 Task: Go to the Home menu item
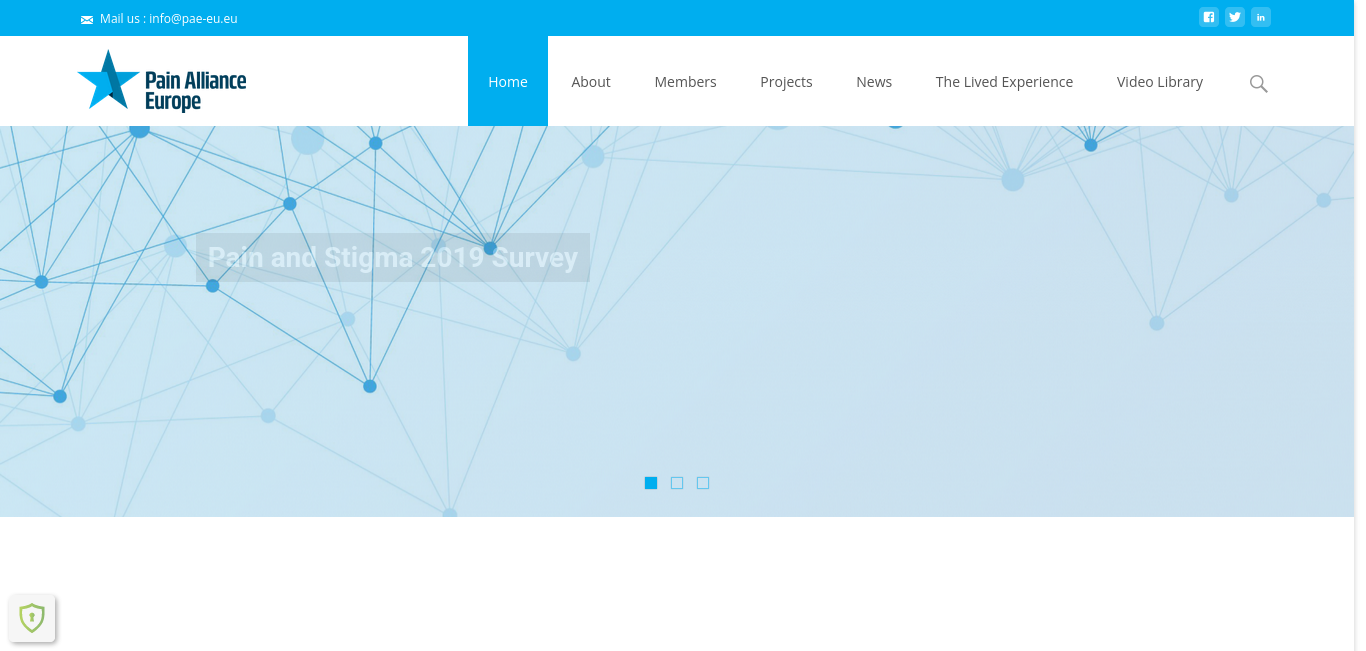(507, 82)
